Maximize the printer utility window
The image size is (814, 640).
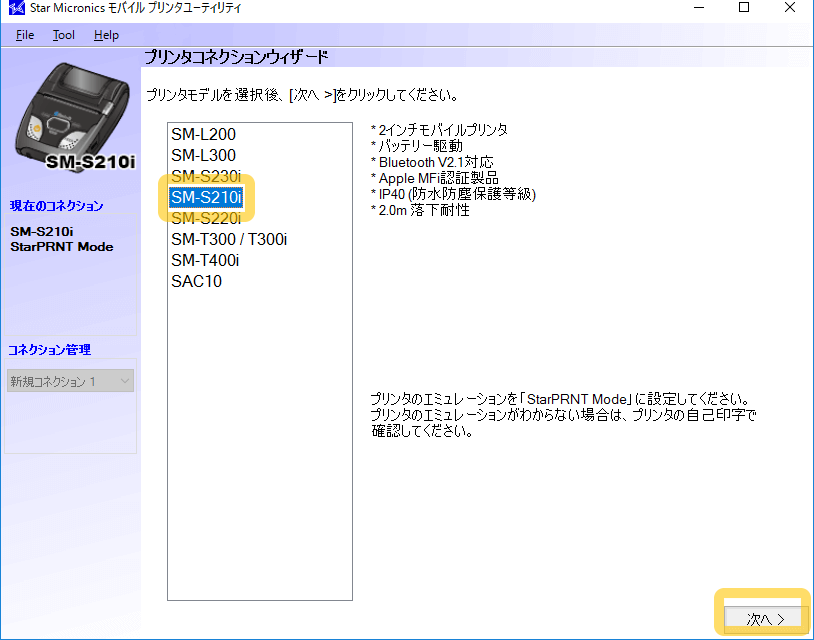744,9
